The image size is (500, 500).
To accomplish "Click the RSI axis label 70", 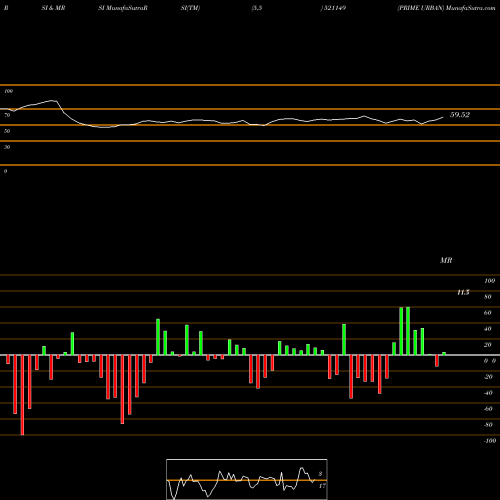I will (7, 115).
